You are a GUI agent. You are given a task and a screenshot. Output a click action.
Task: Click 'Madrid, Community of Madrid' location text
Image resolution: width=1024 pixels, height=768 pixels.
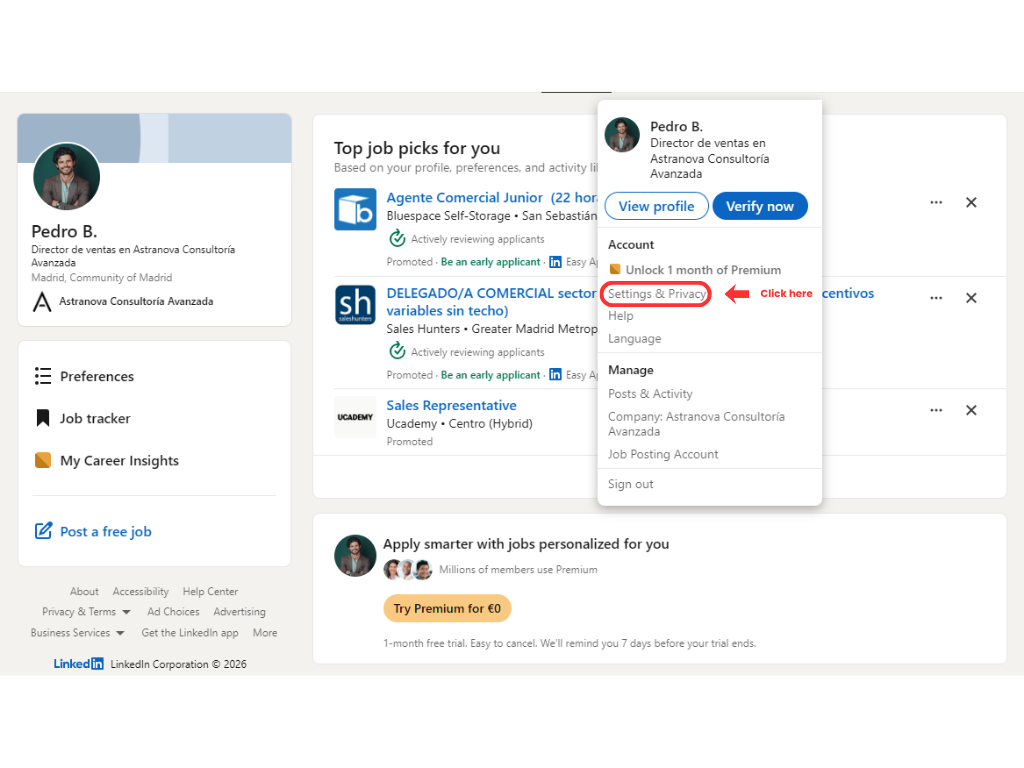click(x=102, y=278)
